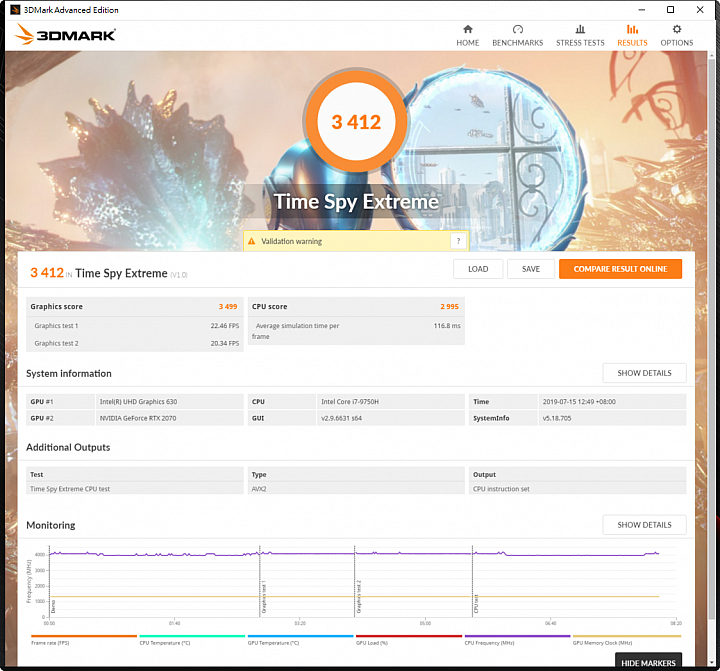Switch to Stress Tests tab
Viewport: 720px width, 671px height.
tap(580, 36)
